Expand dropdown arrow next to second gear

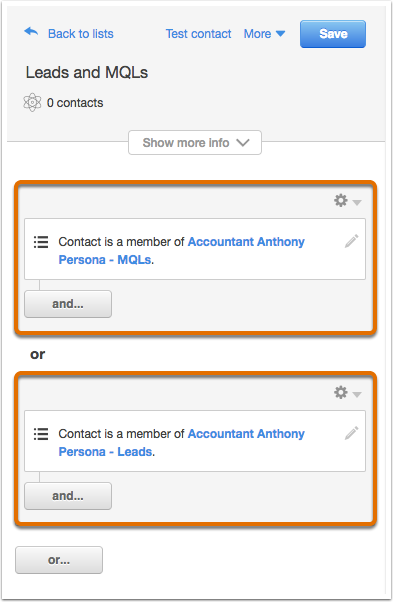tap(357, 394)
